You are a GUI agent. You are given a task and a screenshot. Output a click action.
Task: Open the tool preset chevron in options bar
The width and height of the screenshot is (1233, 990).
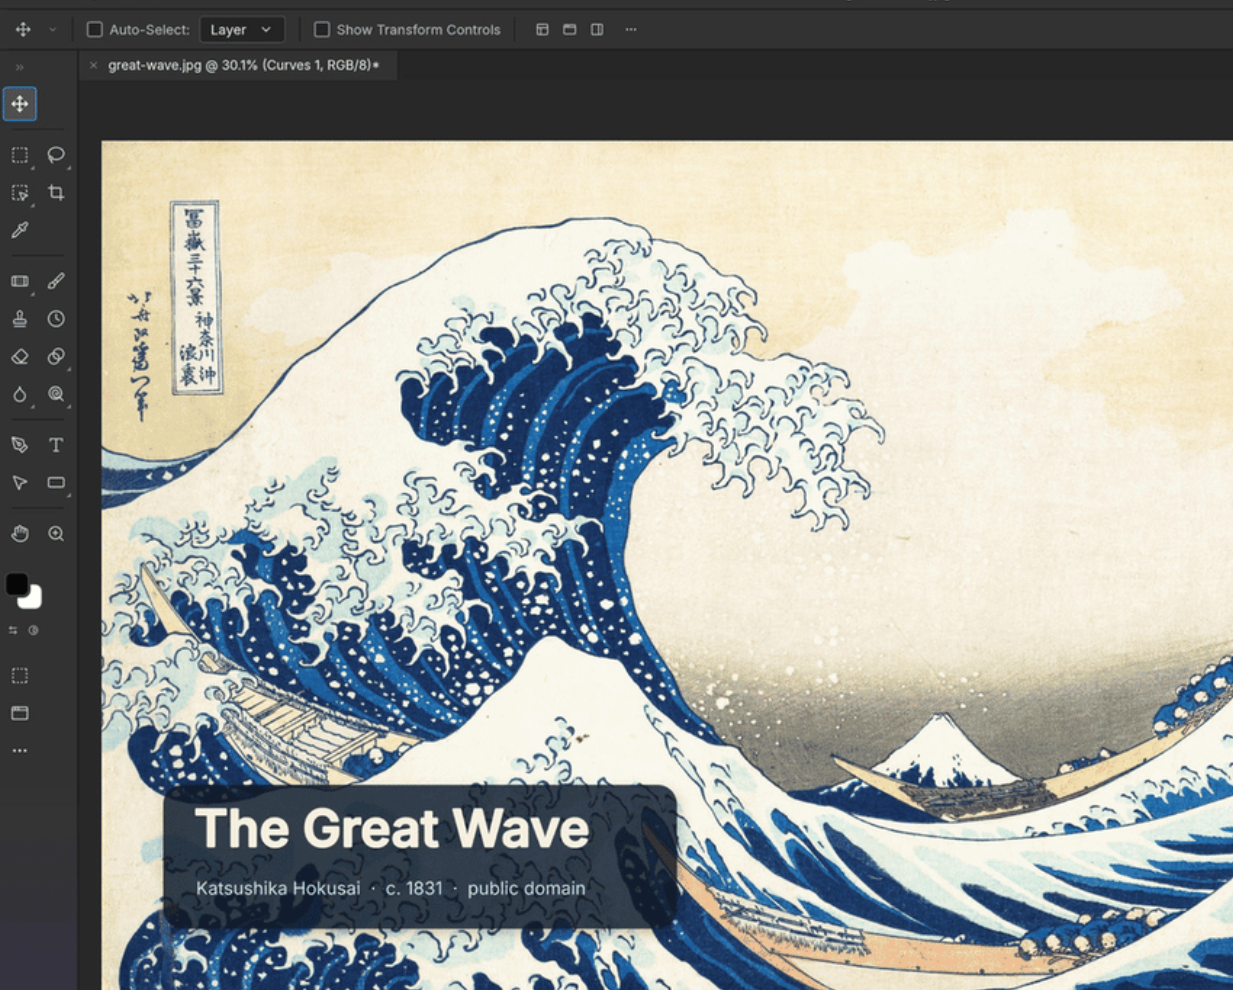point(53,30)
